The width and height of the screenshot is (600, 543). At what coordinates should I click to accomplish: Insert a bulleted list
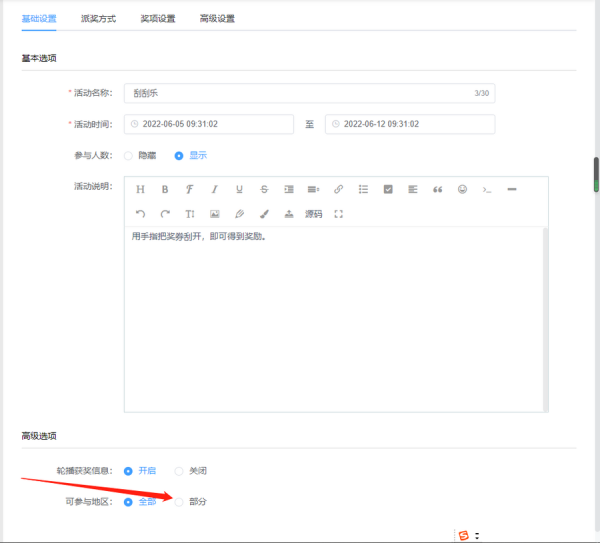click(x=363, y=189)
